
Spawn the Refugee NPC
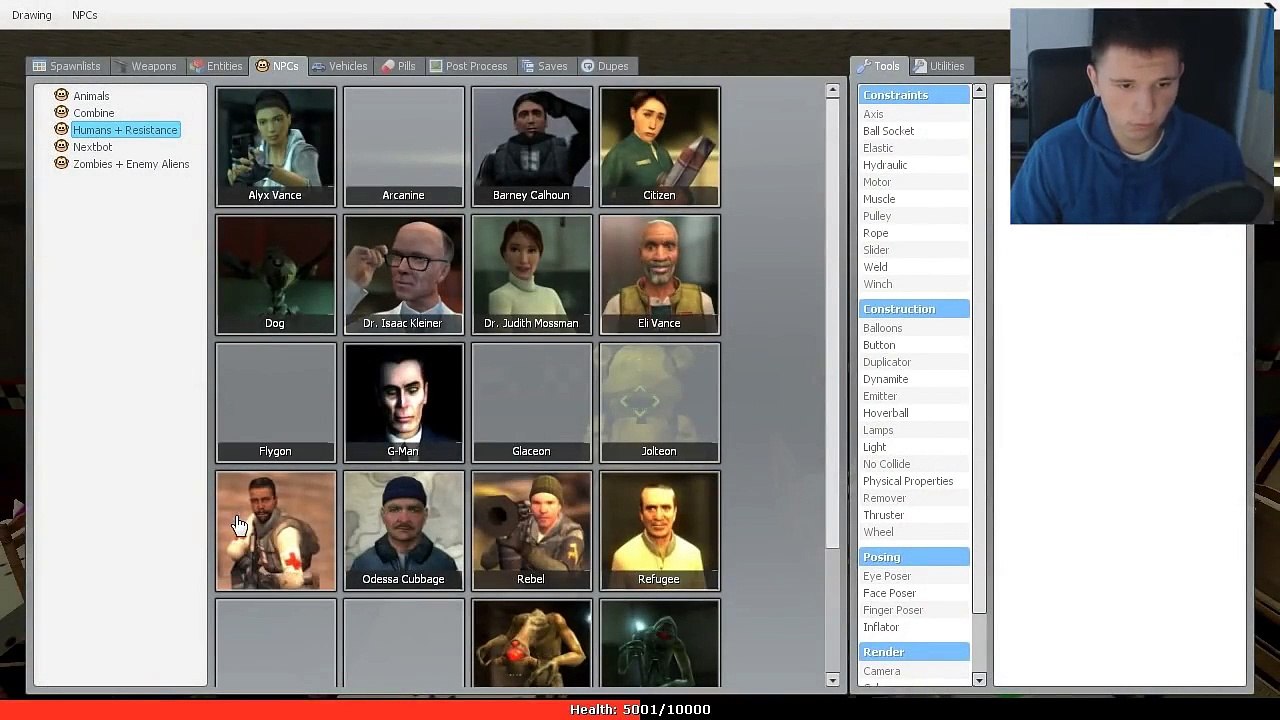(659, 530)
